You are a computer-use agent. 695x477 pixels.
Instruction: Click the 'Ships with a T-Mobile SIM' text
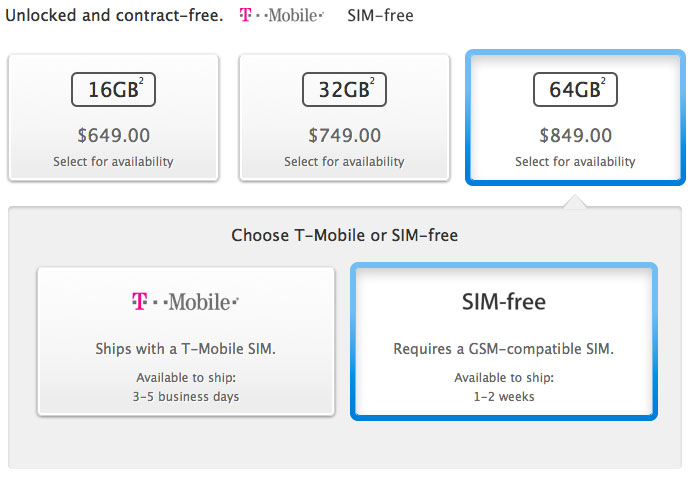tap(185, 349)
